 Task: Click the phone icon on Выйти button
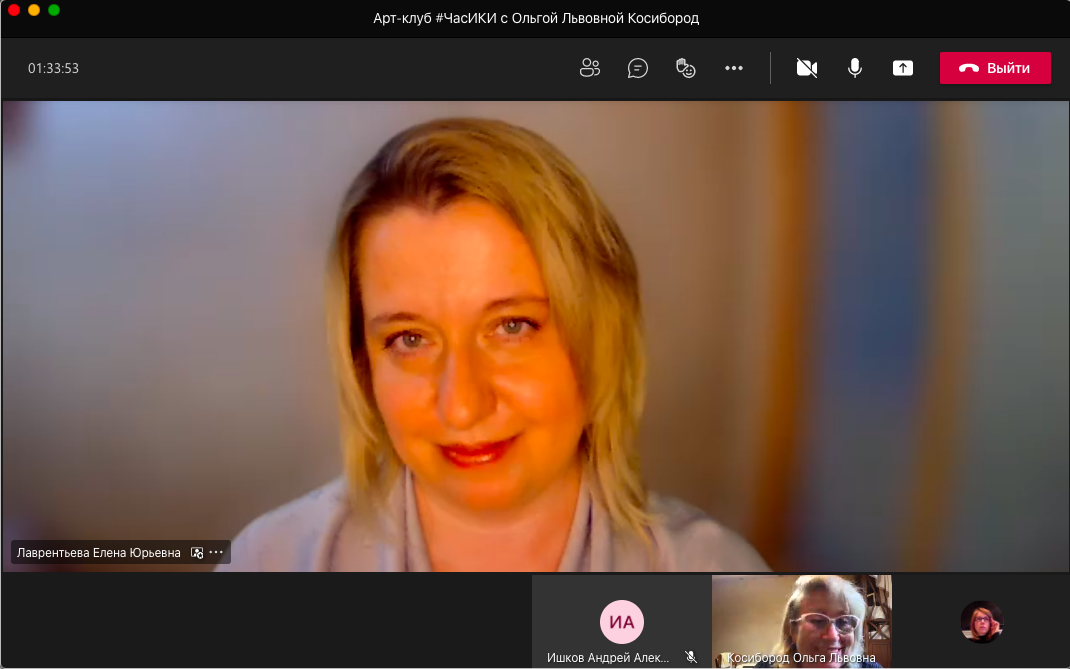(968, 68)
